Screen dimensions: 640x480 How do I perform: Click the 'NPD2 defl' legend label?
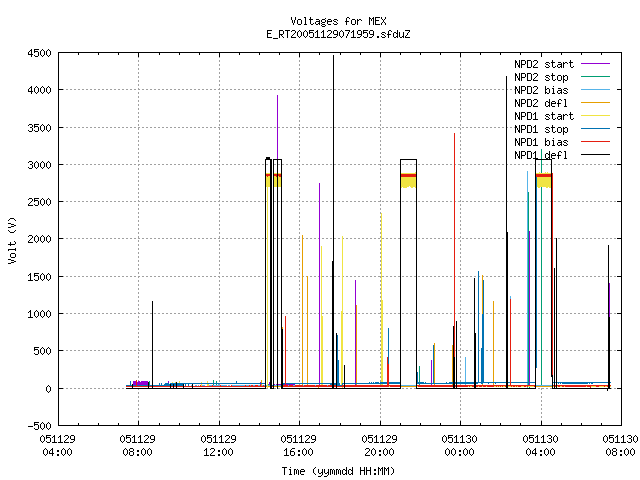[541, 103]
